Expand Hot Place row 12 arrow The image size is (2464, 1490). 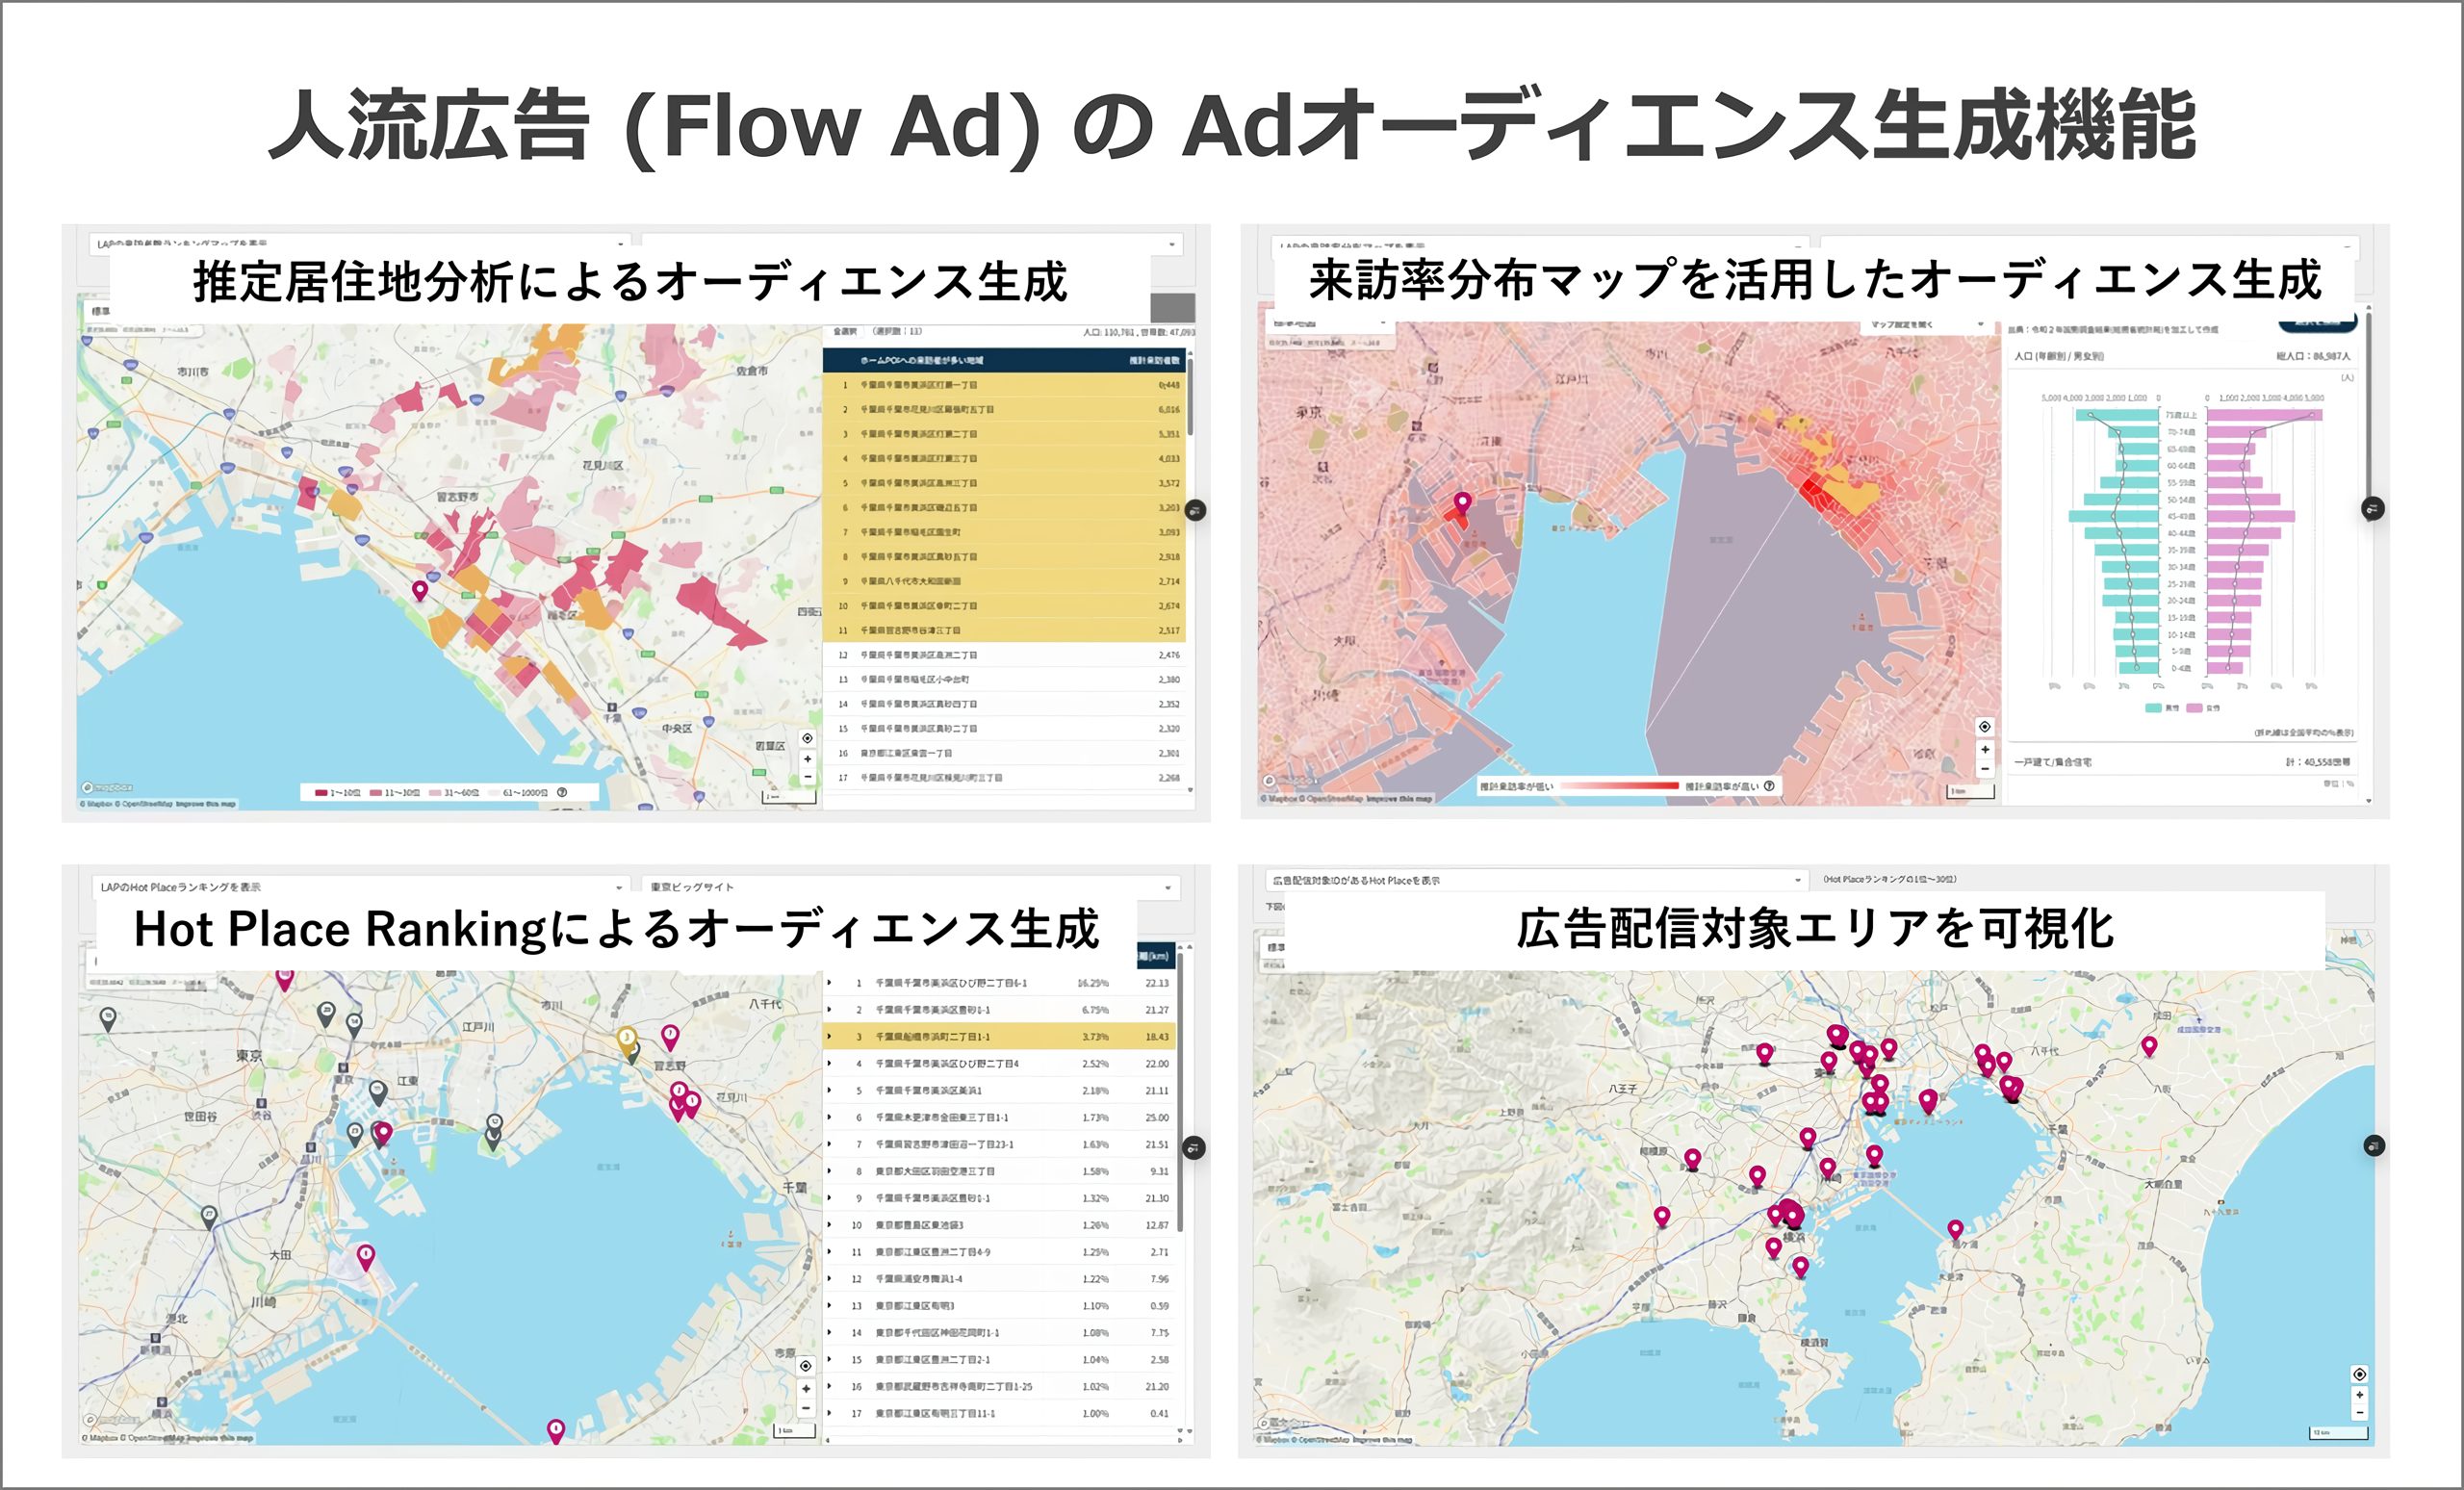(x=830, y=1279)
